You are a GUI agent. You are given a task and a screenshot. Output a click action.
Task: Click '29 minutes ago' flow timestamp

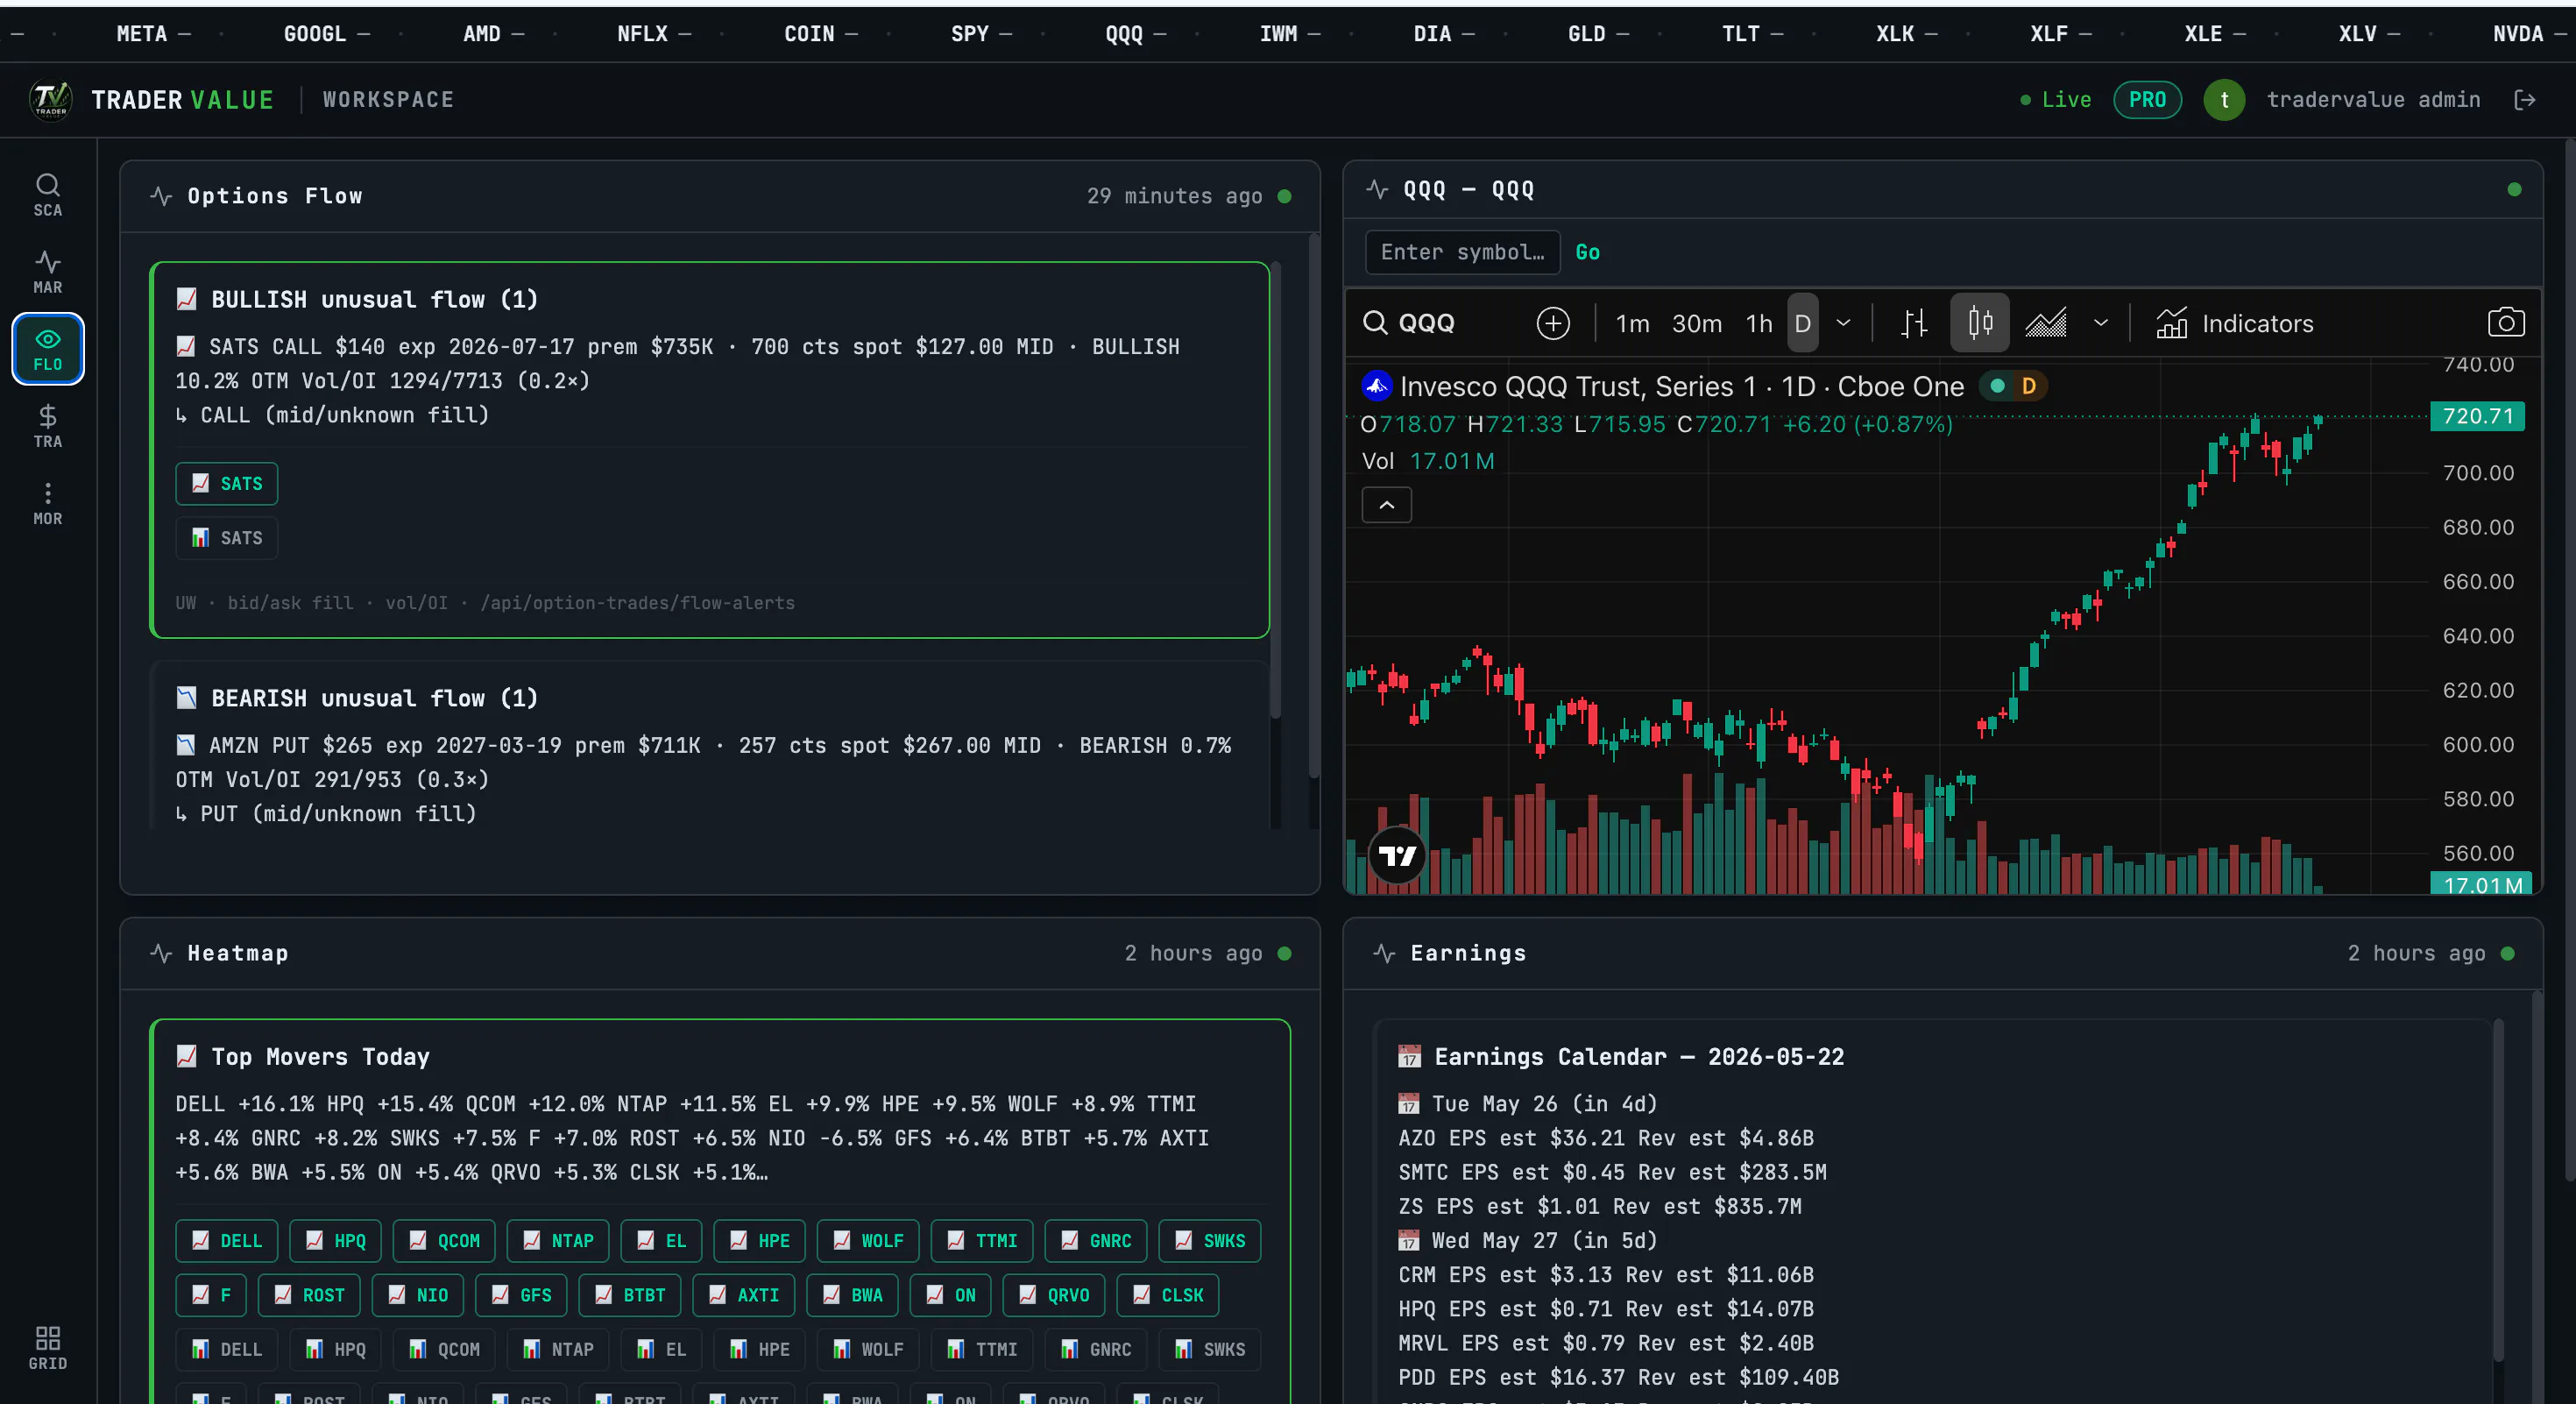(x=1174, y=196)
